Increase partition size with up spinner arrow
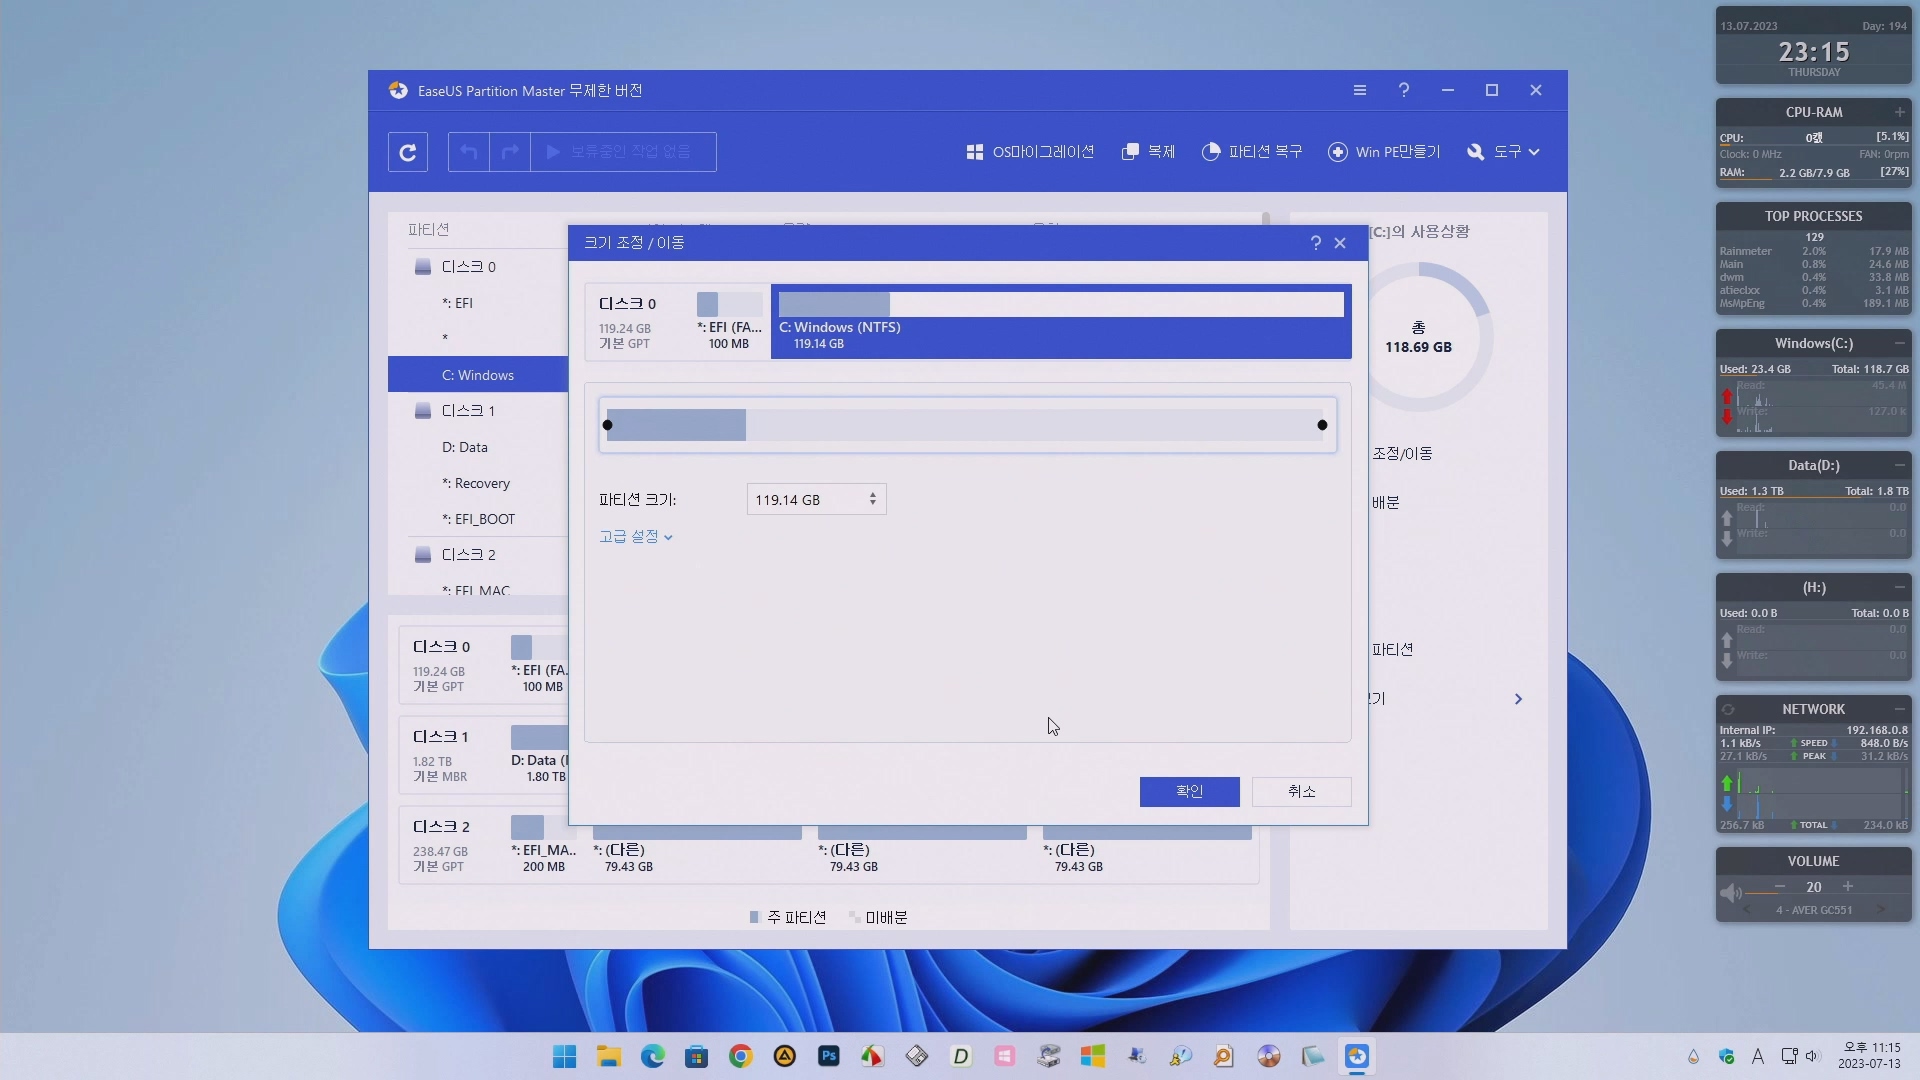The width and height of the screenshot is (1920, 1080). tap(873, 495)
